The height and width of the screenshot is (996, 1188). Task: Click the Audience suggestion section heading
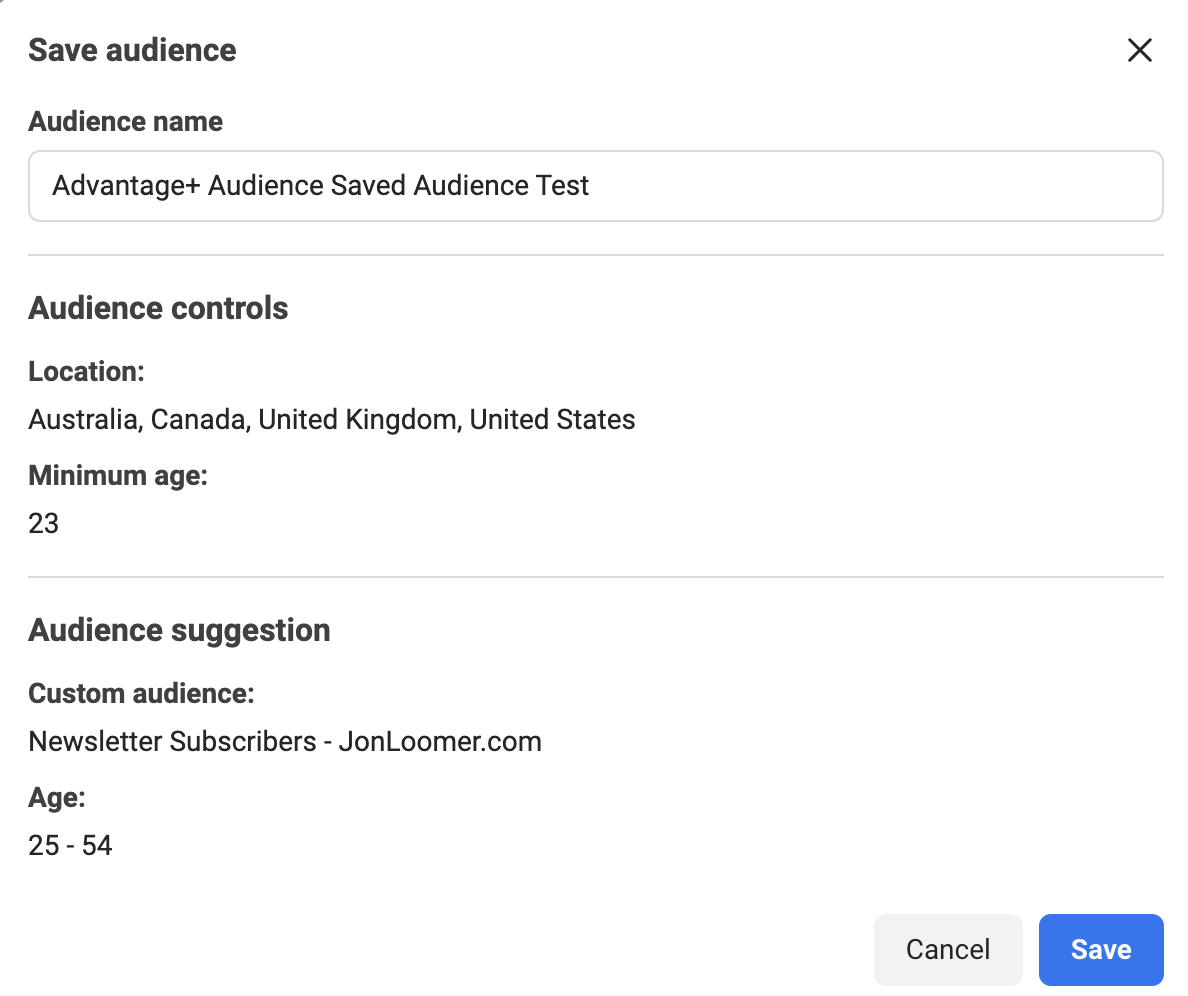coord(179,630)
